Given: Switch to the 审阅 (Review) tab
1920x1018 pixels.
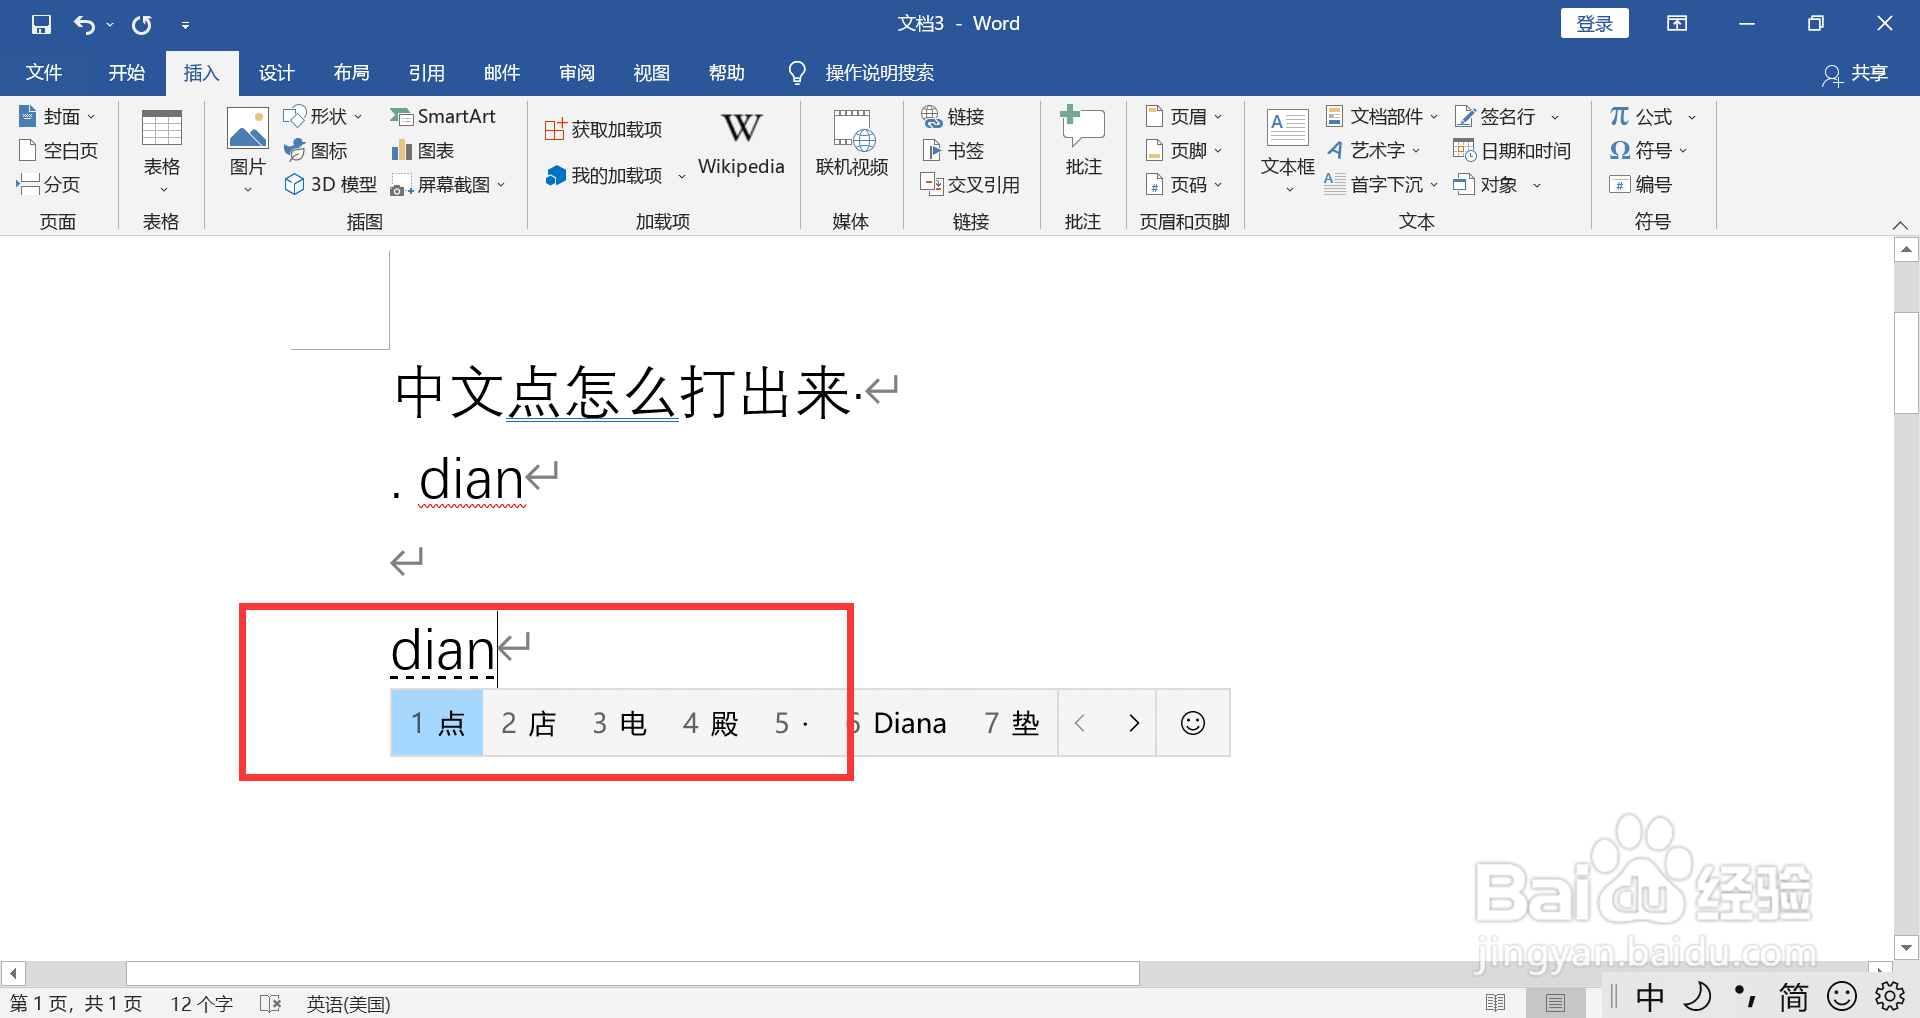Looking at the screenshot, I should 576,72.
